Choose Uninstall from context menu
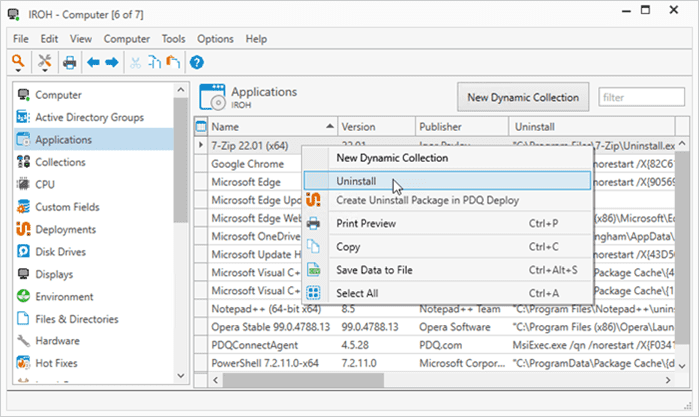699x417 pixels. (x=447, y=181)
